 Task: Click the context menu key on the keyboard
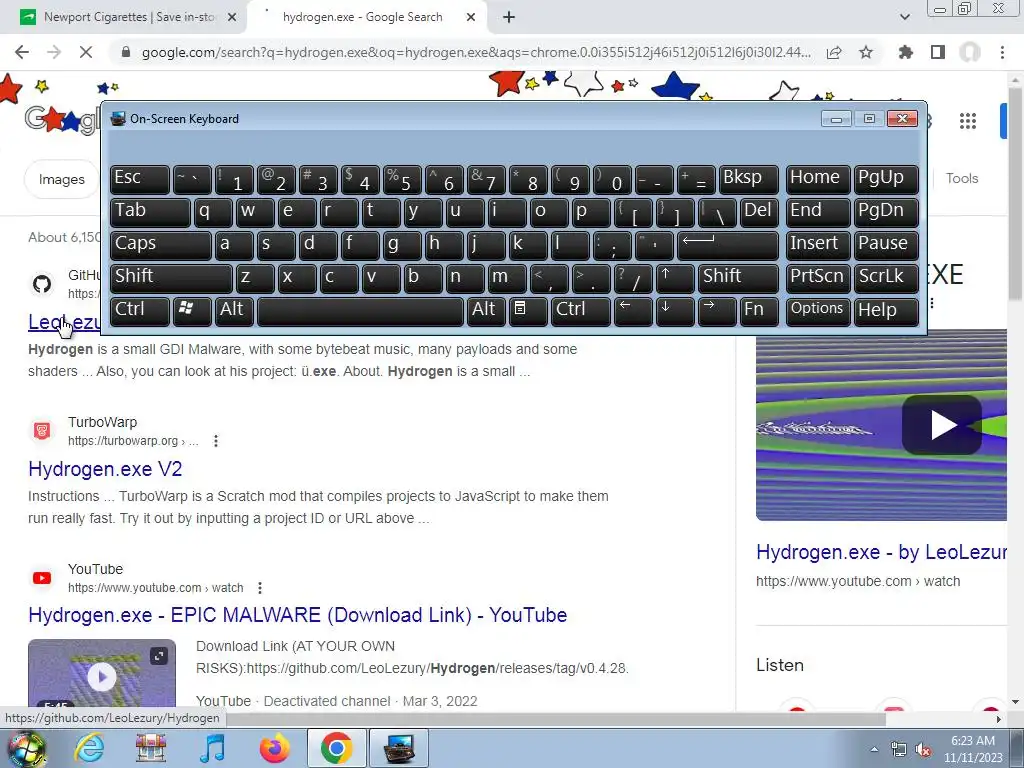click(528, 311)
